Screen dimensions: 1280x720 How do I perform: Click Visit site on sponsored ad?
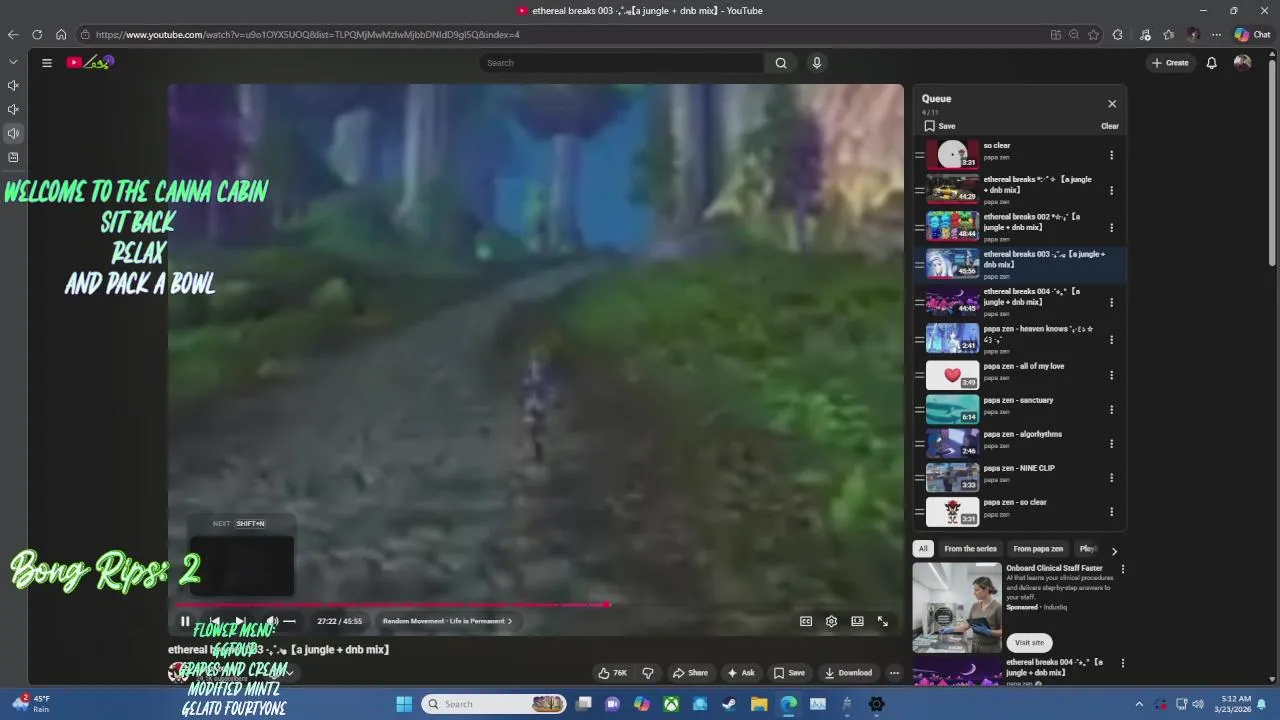click(x=1029, y=643)
